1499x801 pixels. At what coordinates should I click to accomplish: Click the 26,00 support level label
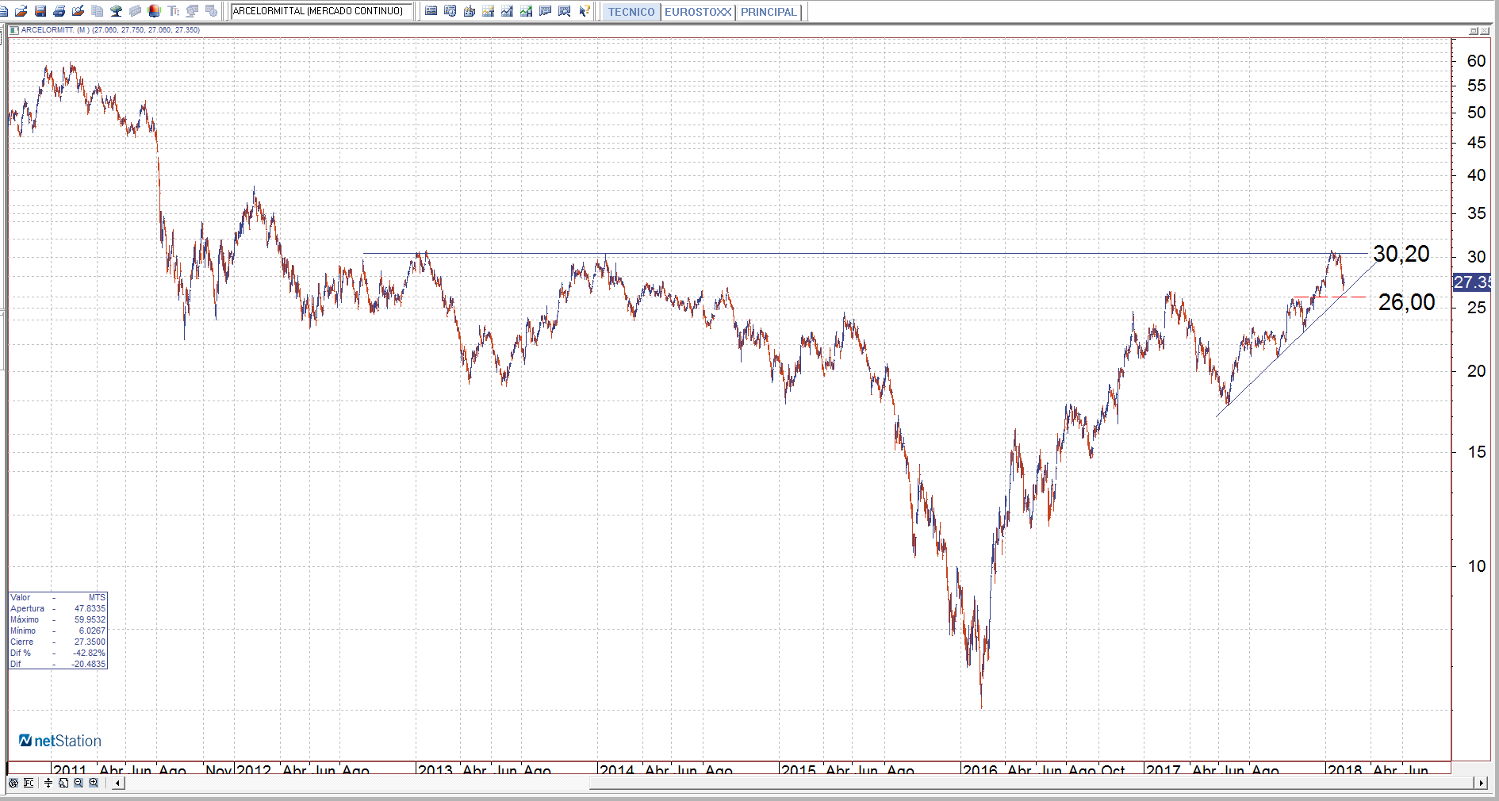coord(1407,302)
